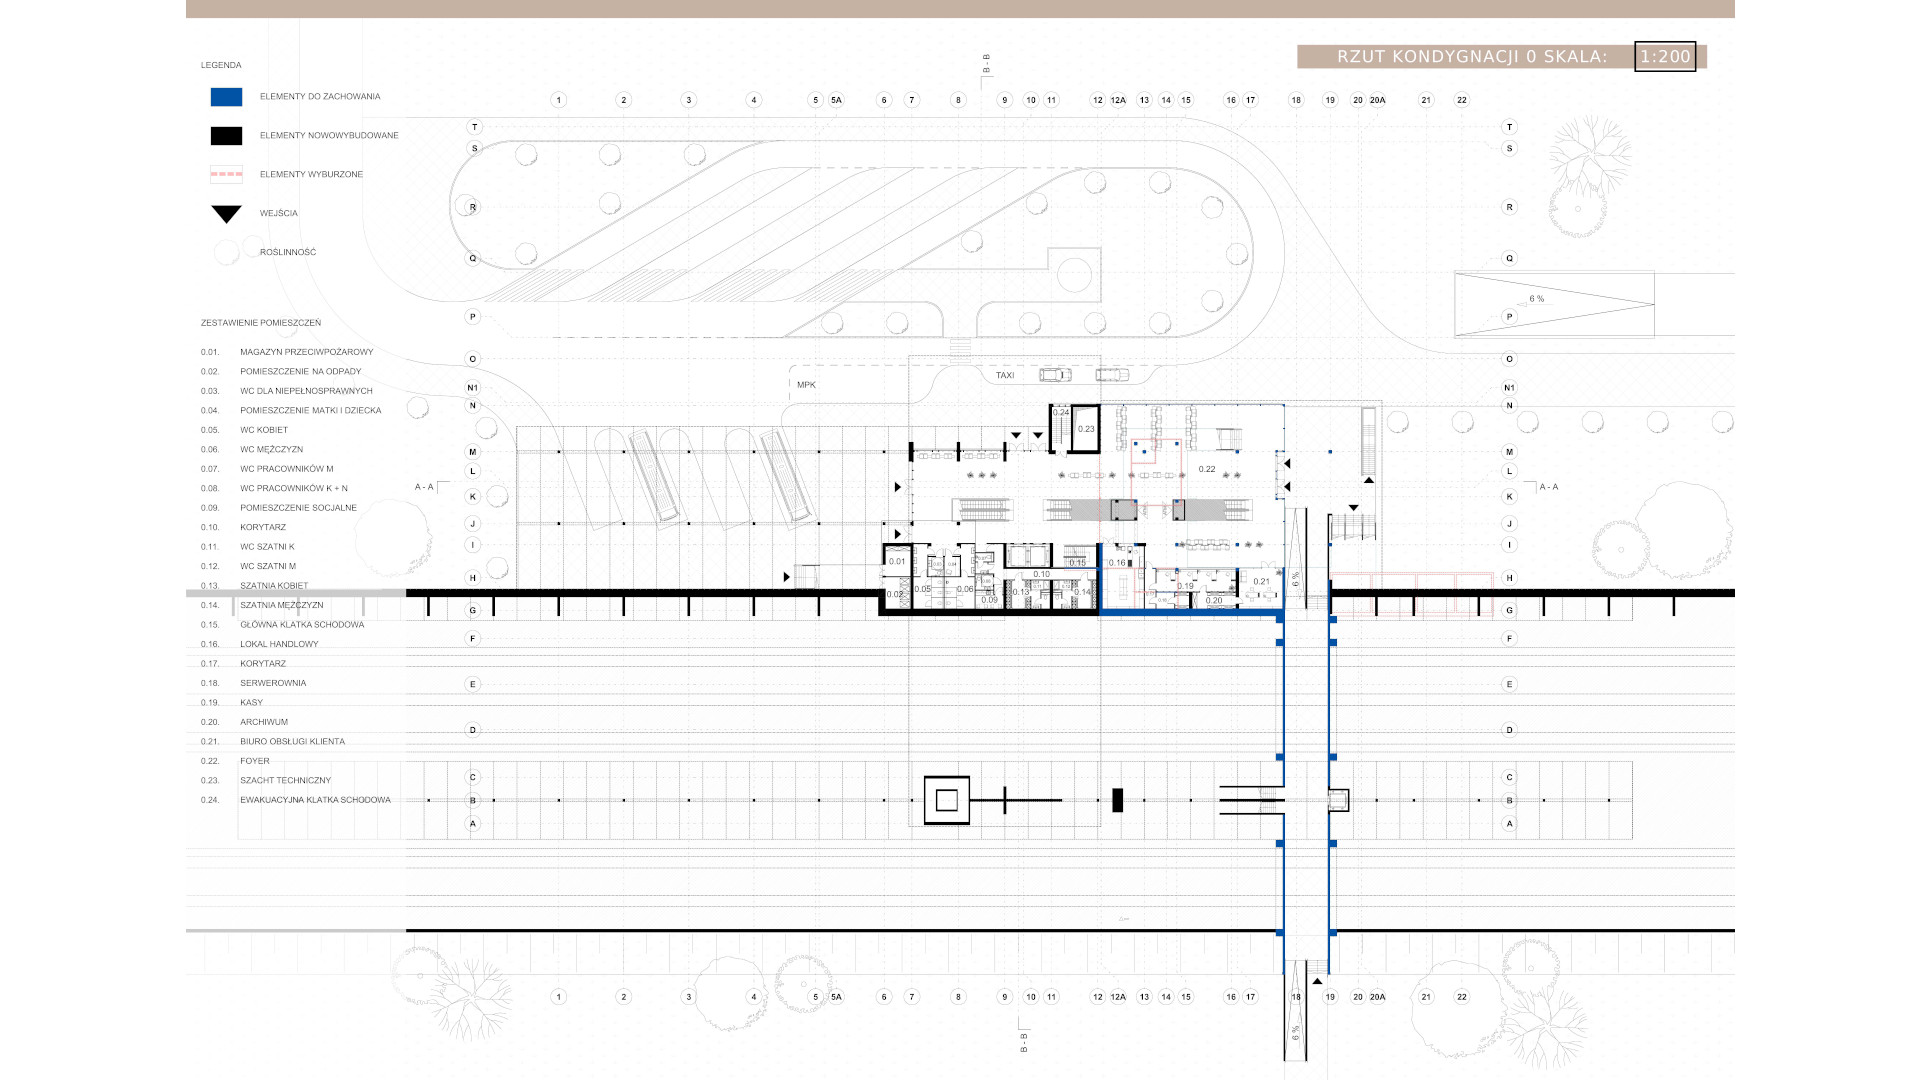Image resolution: width=1920 pixels, height=1080 pixels.
Task: Click the square structure on platform axis B
Action: tap(946, 800)
